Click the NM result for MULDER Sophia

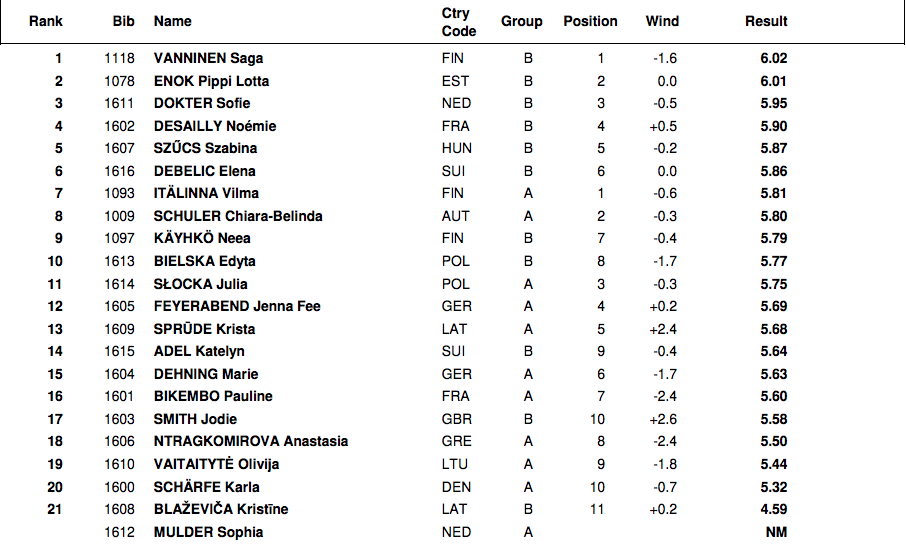click(x=776, y=532)
